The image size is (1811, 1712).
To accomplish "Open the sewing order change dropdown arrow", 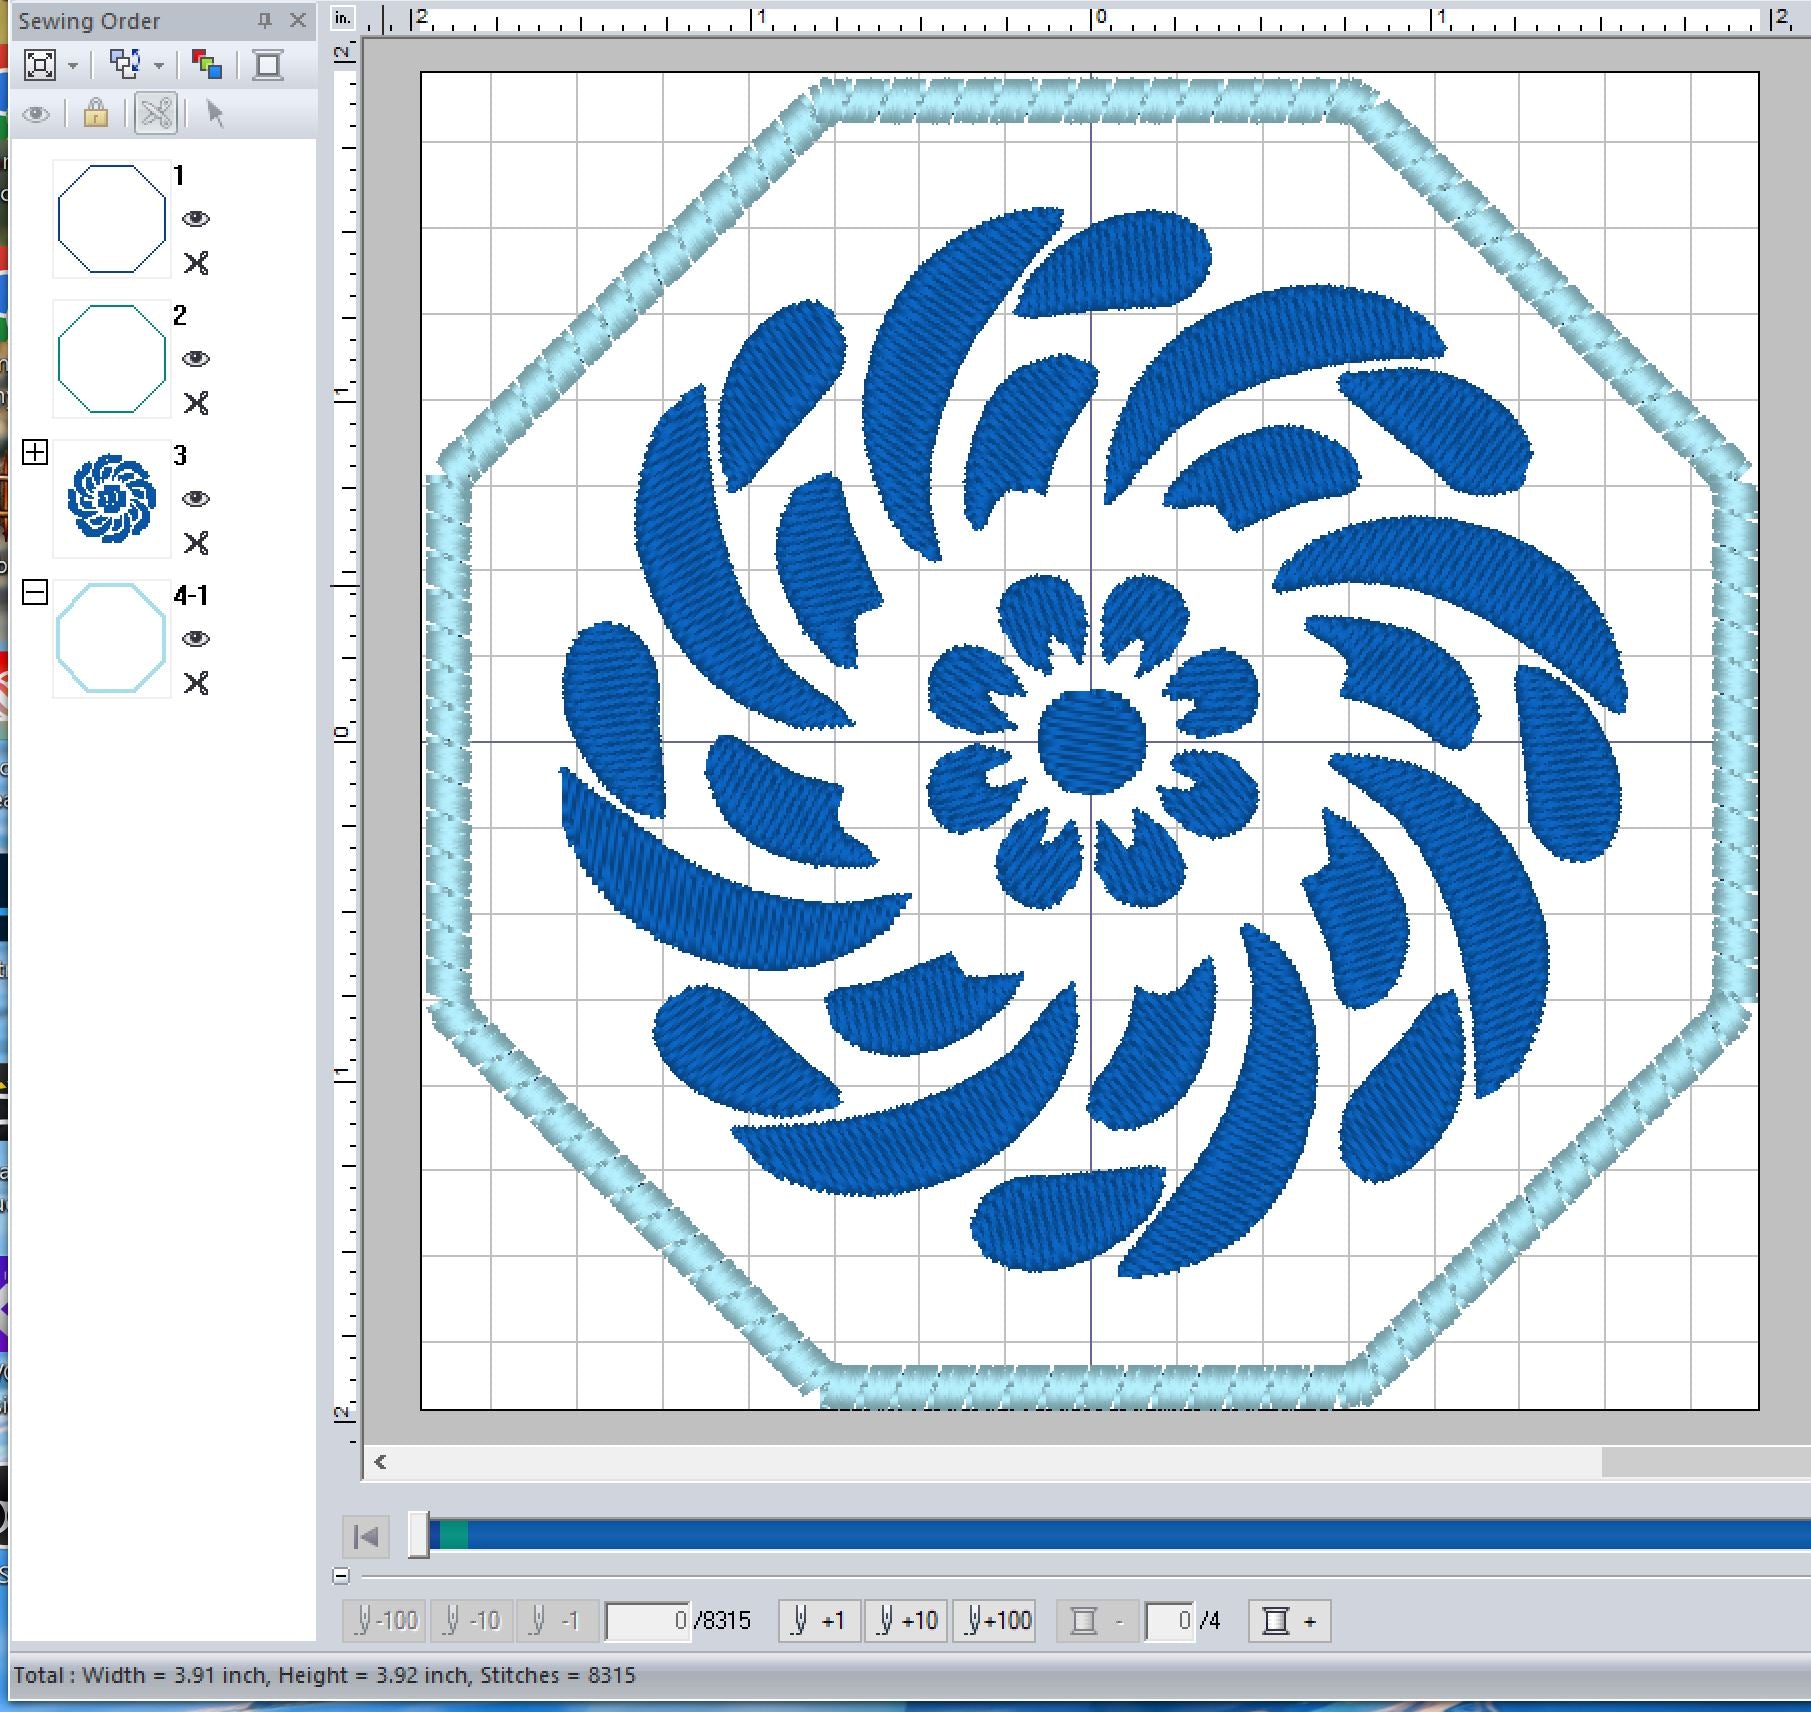I will (159, 67).
